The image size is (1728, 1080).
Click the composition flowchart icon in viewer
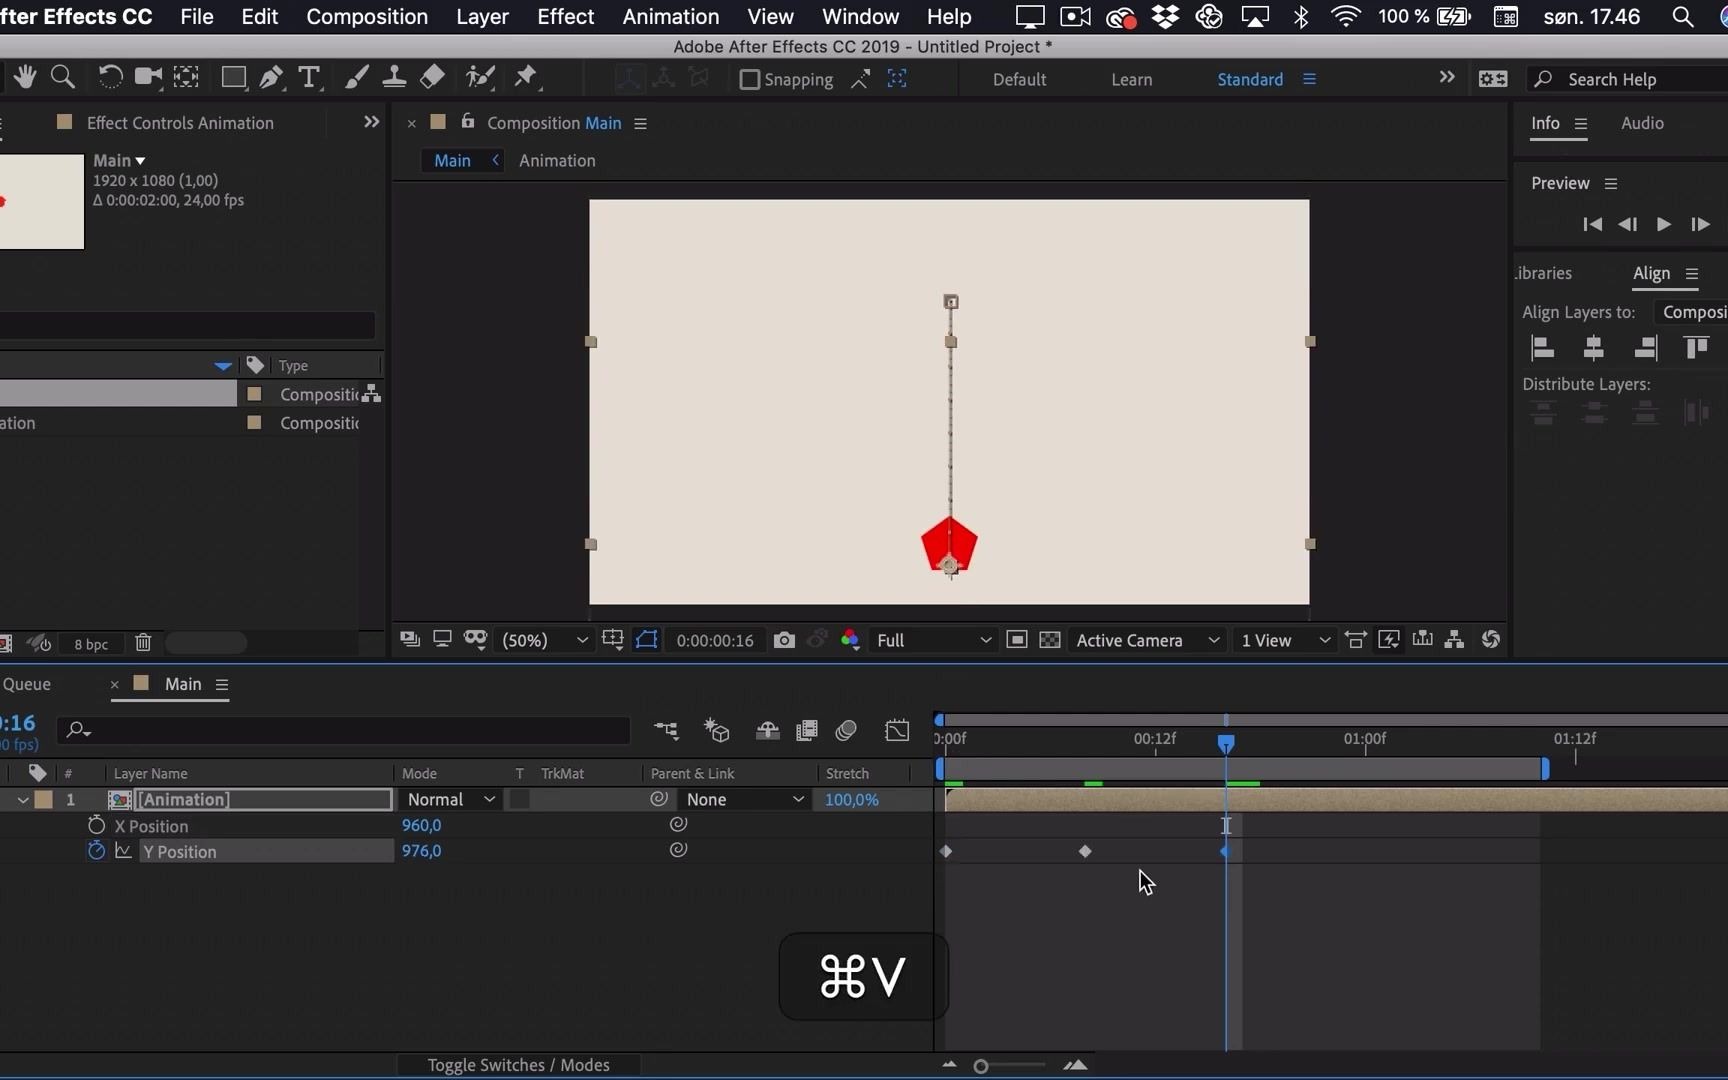(x=1455, y=640)
